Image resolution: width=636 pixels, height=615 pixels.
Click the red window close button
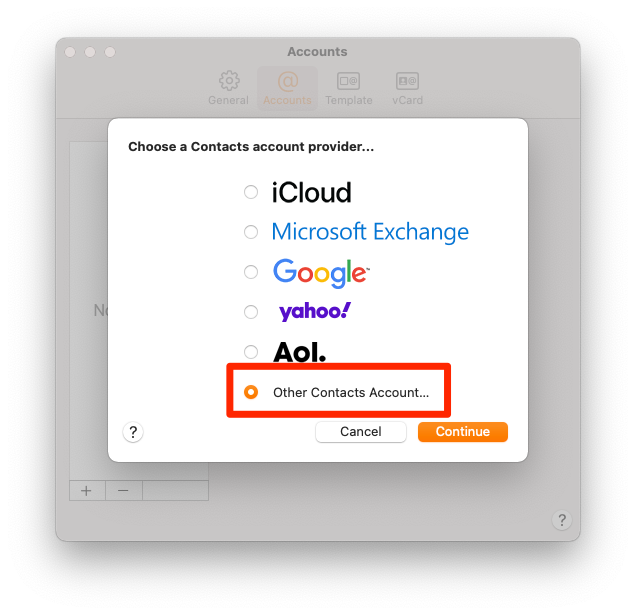coord(70,52)
